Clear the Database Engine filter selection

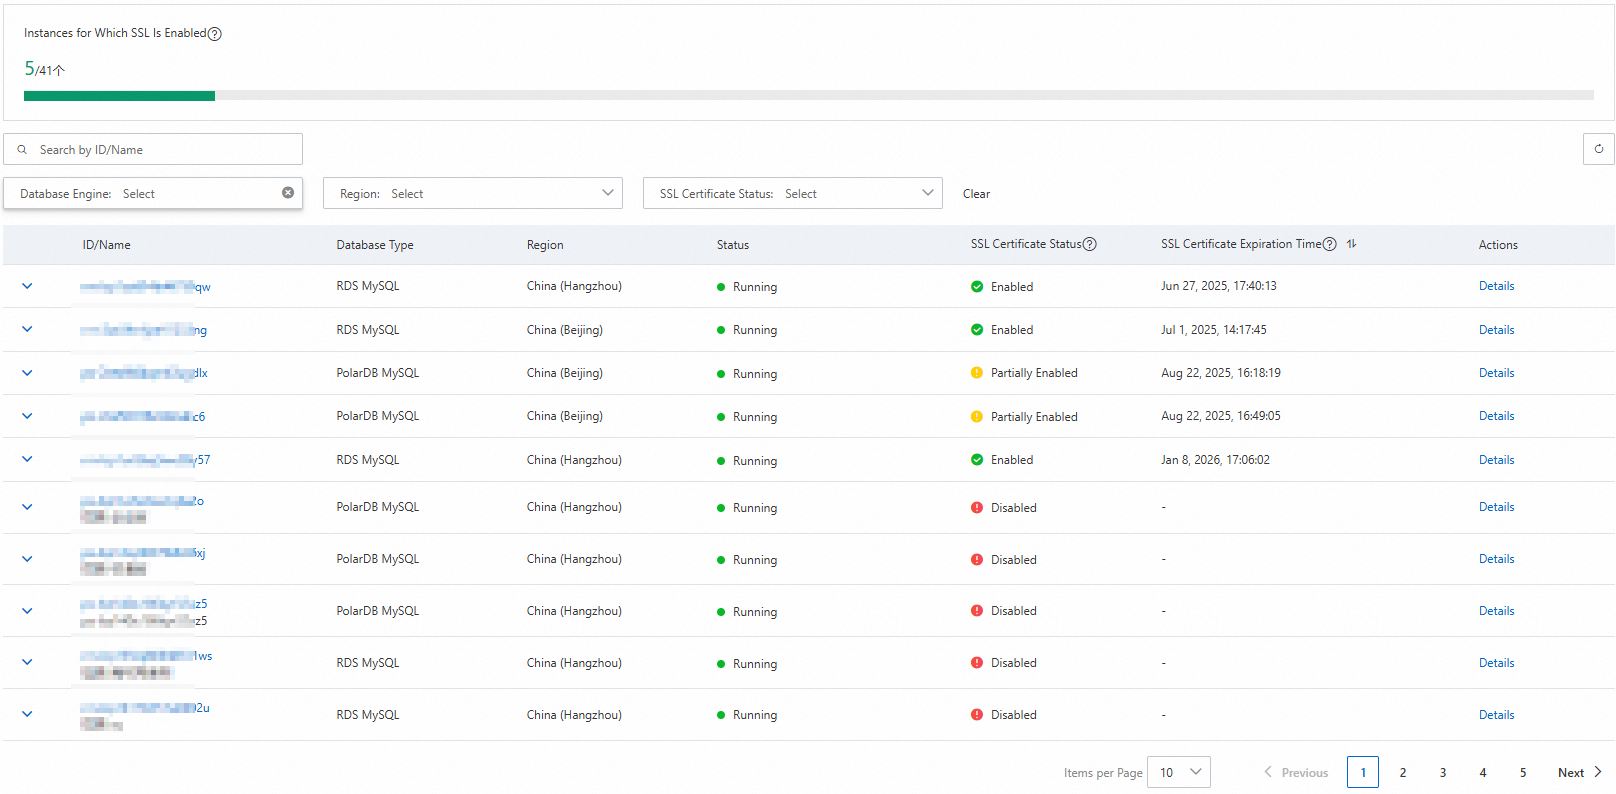(288, 193)
